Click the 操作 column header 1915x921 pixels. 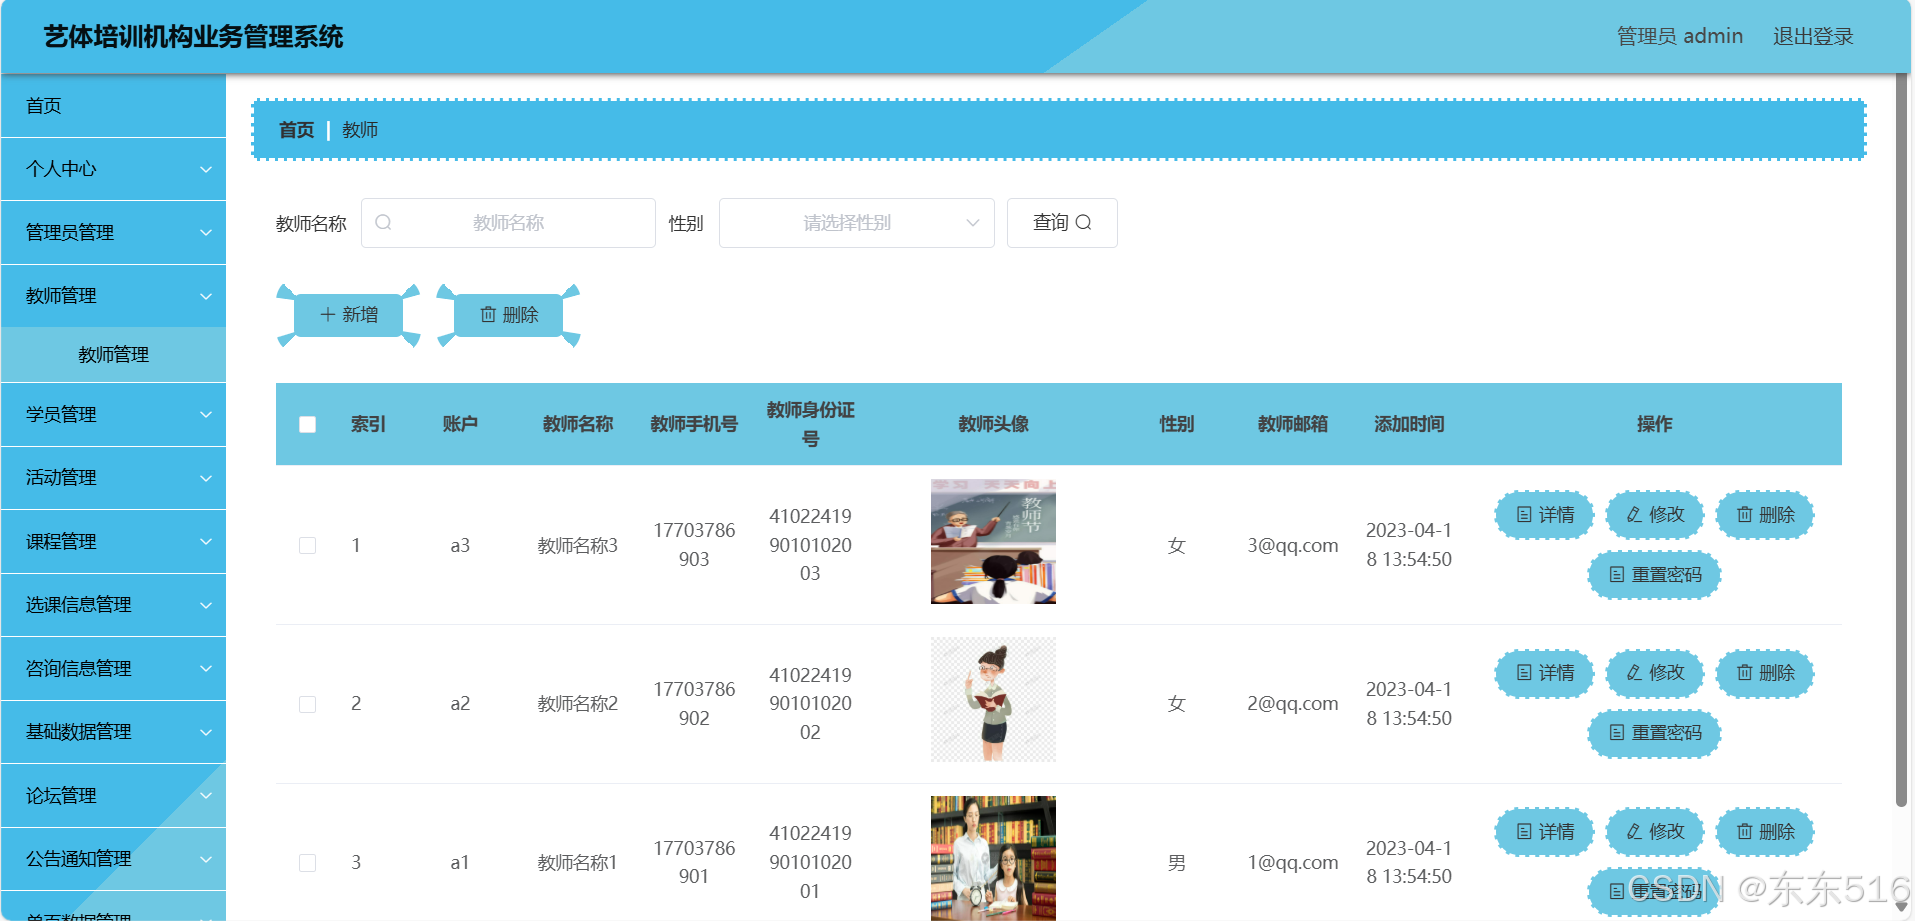pyautogui.click(x=1654, y=425)
